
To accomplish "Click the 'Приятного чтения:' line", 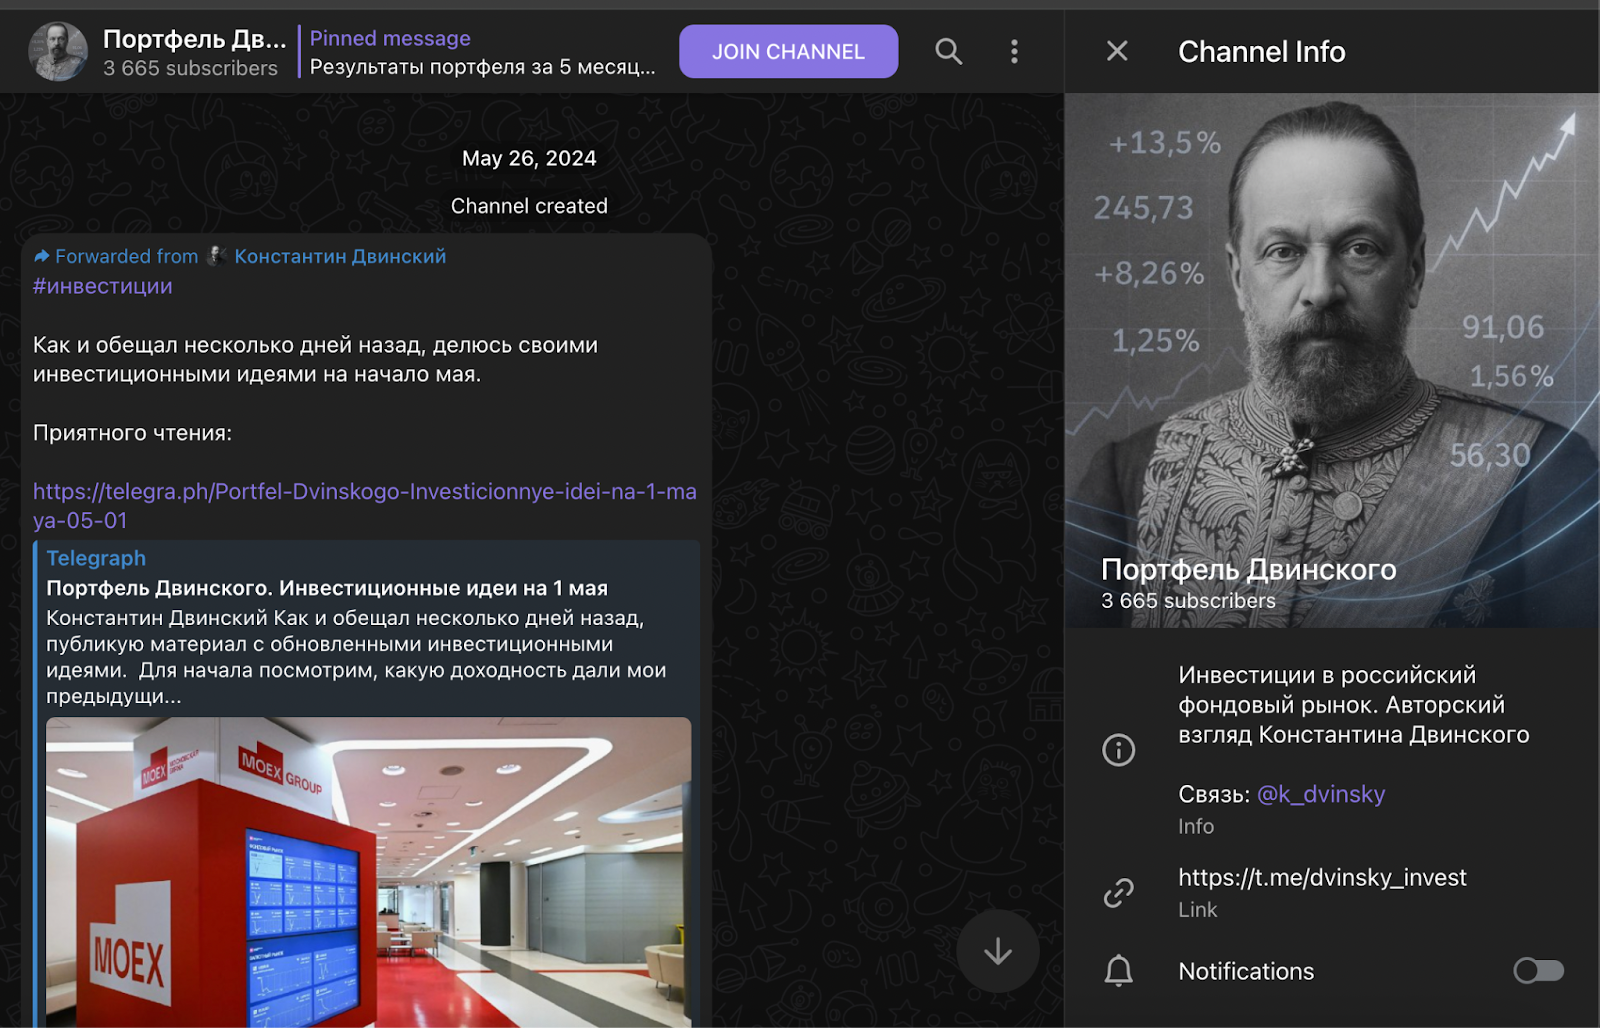I will 132,433.
